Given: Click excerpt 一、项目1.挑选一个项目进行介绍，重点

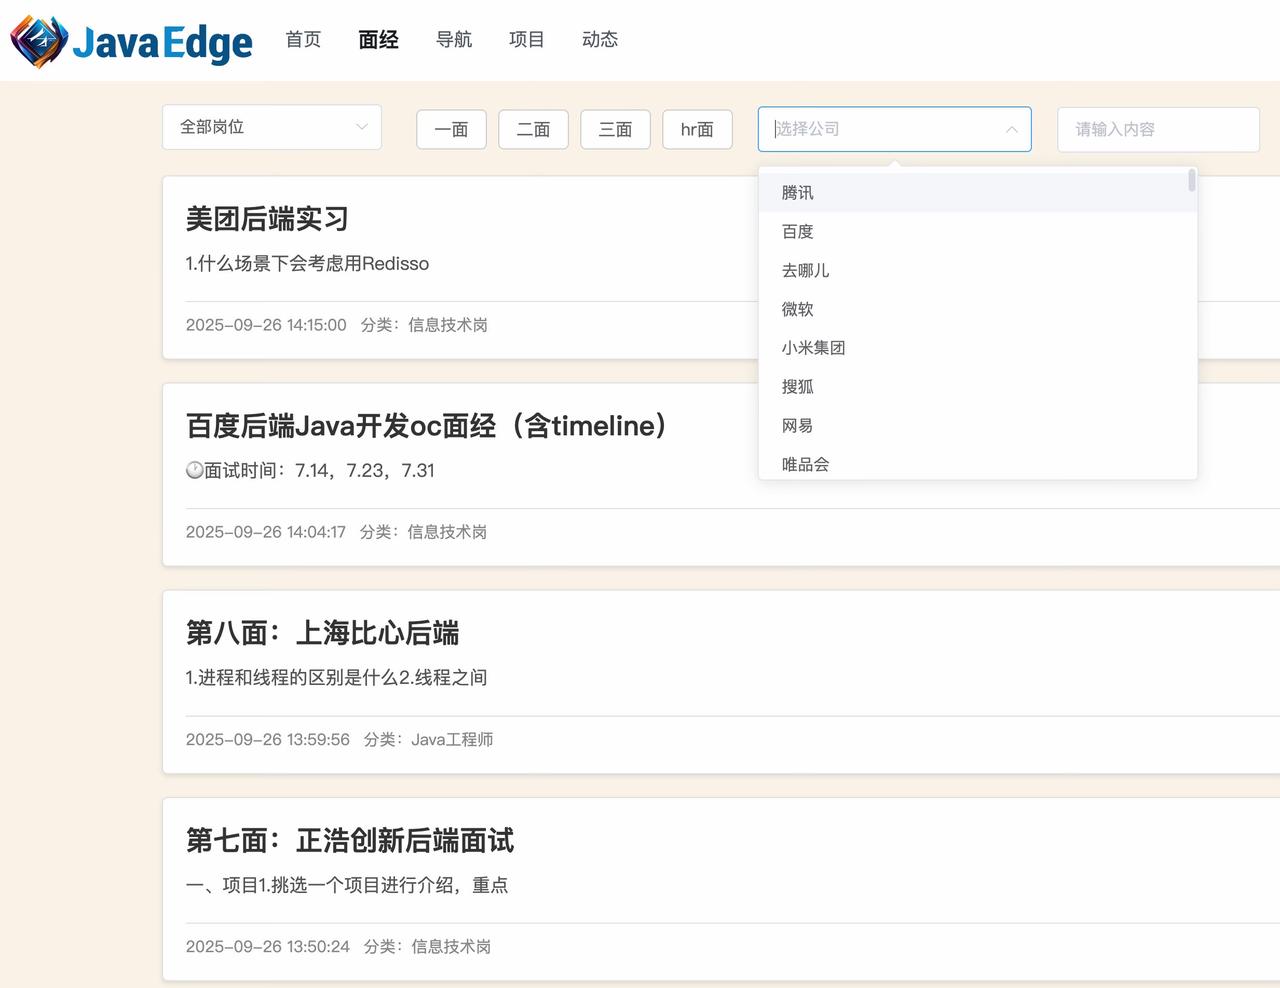Looking at the screenshot, I should click(347, 885).
